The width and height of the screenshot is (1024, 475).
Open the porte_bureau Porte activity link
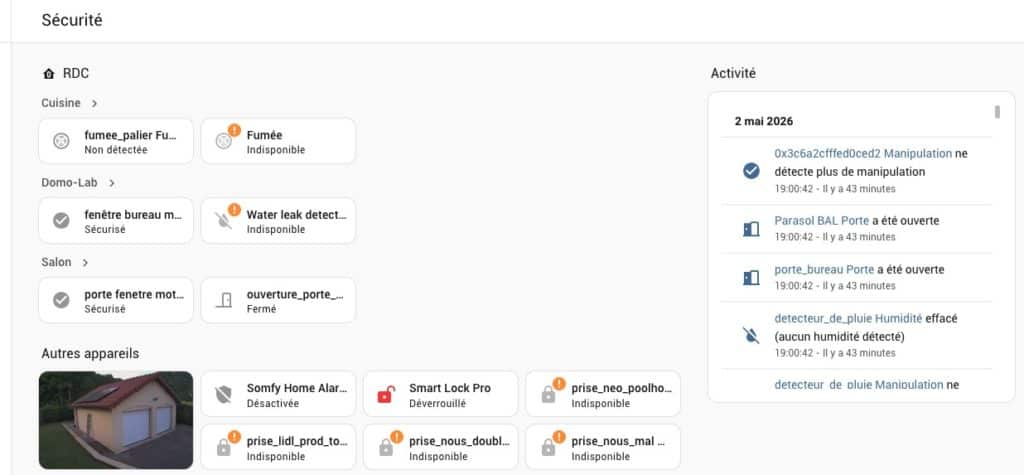tap(824, 269)
